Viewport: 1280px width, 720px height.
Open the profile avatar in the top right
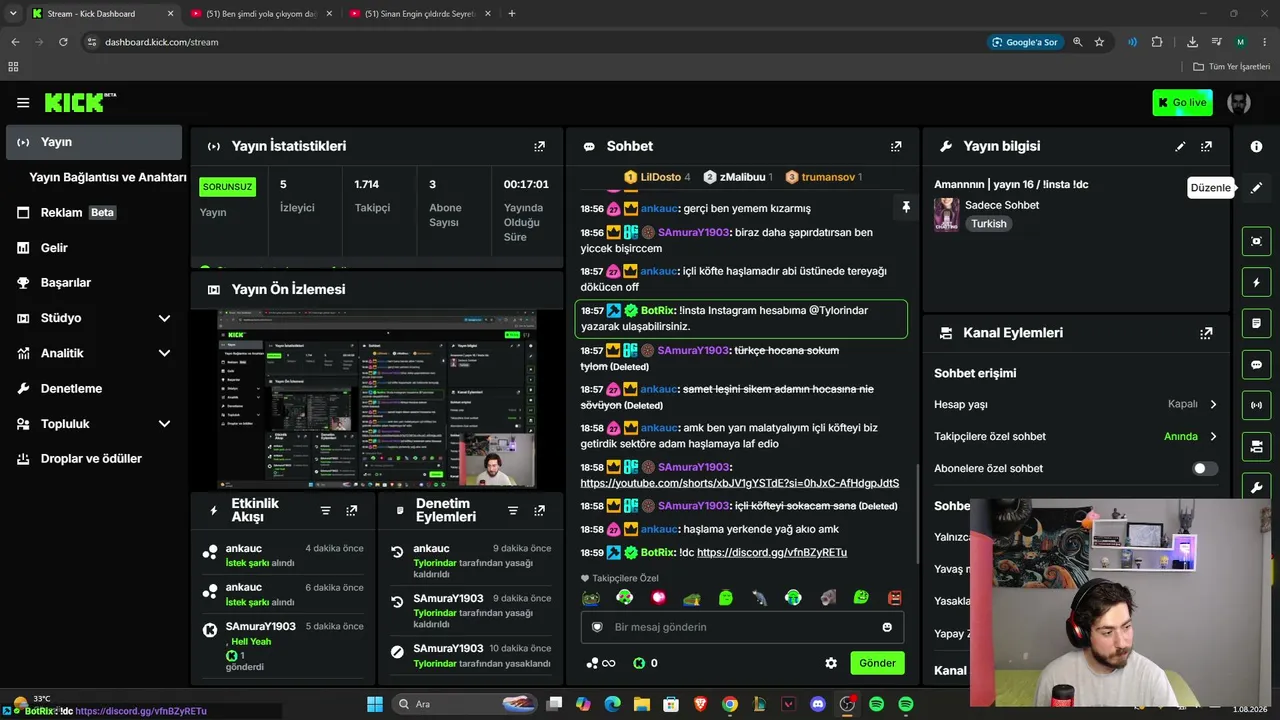click(1239, 103)
